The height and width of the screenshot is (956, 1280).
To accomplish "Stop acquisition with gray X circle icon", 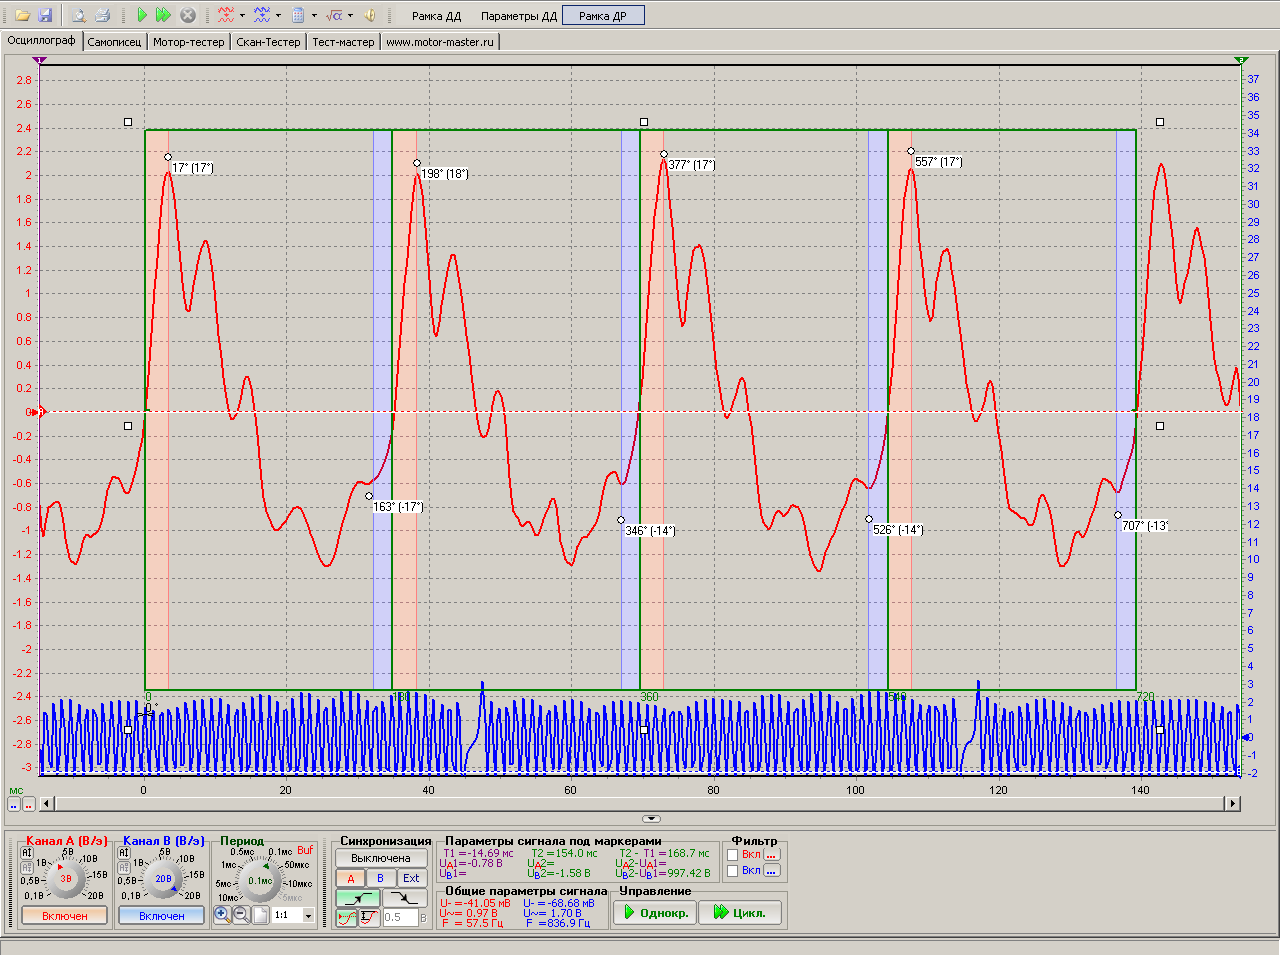I will [x=187, y=15].
